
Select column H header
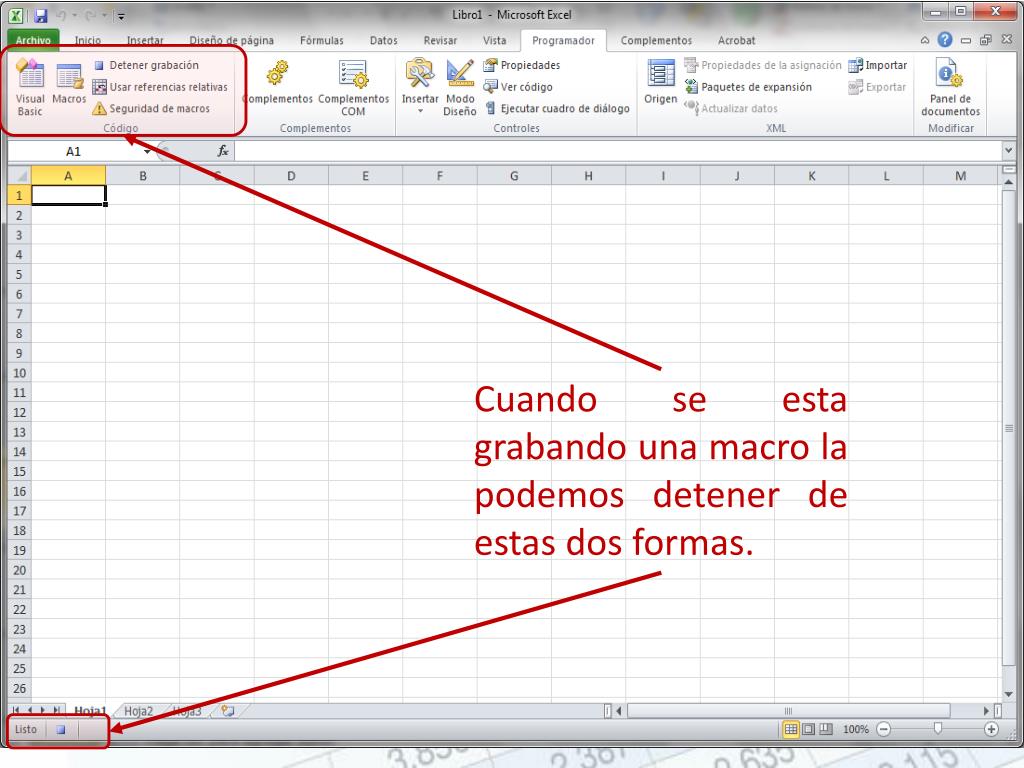588,176
